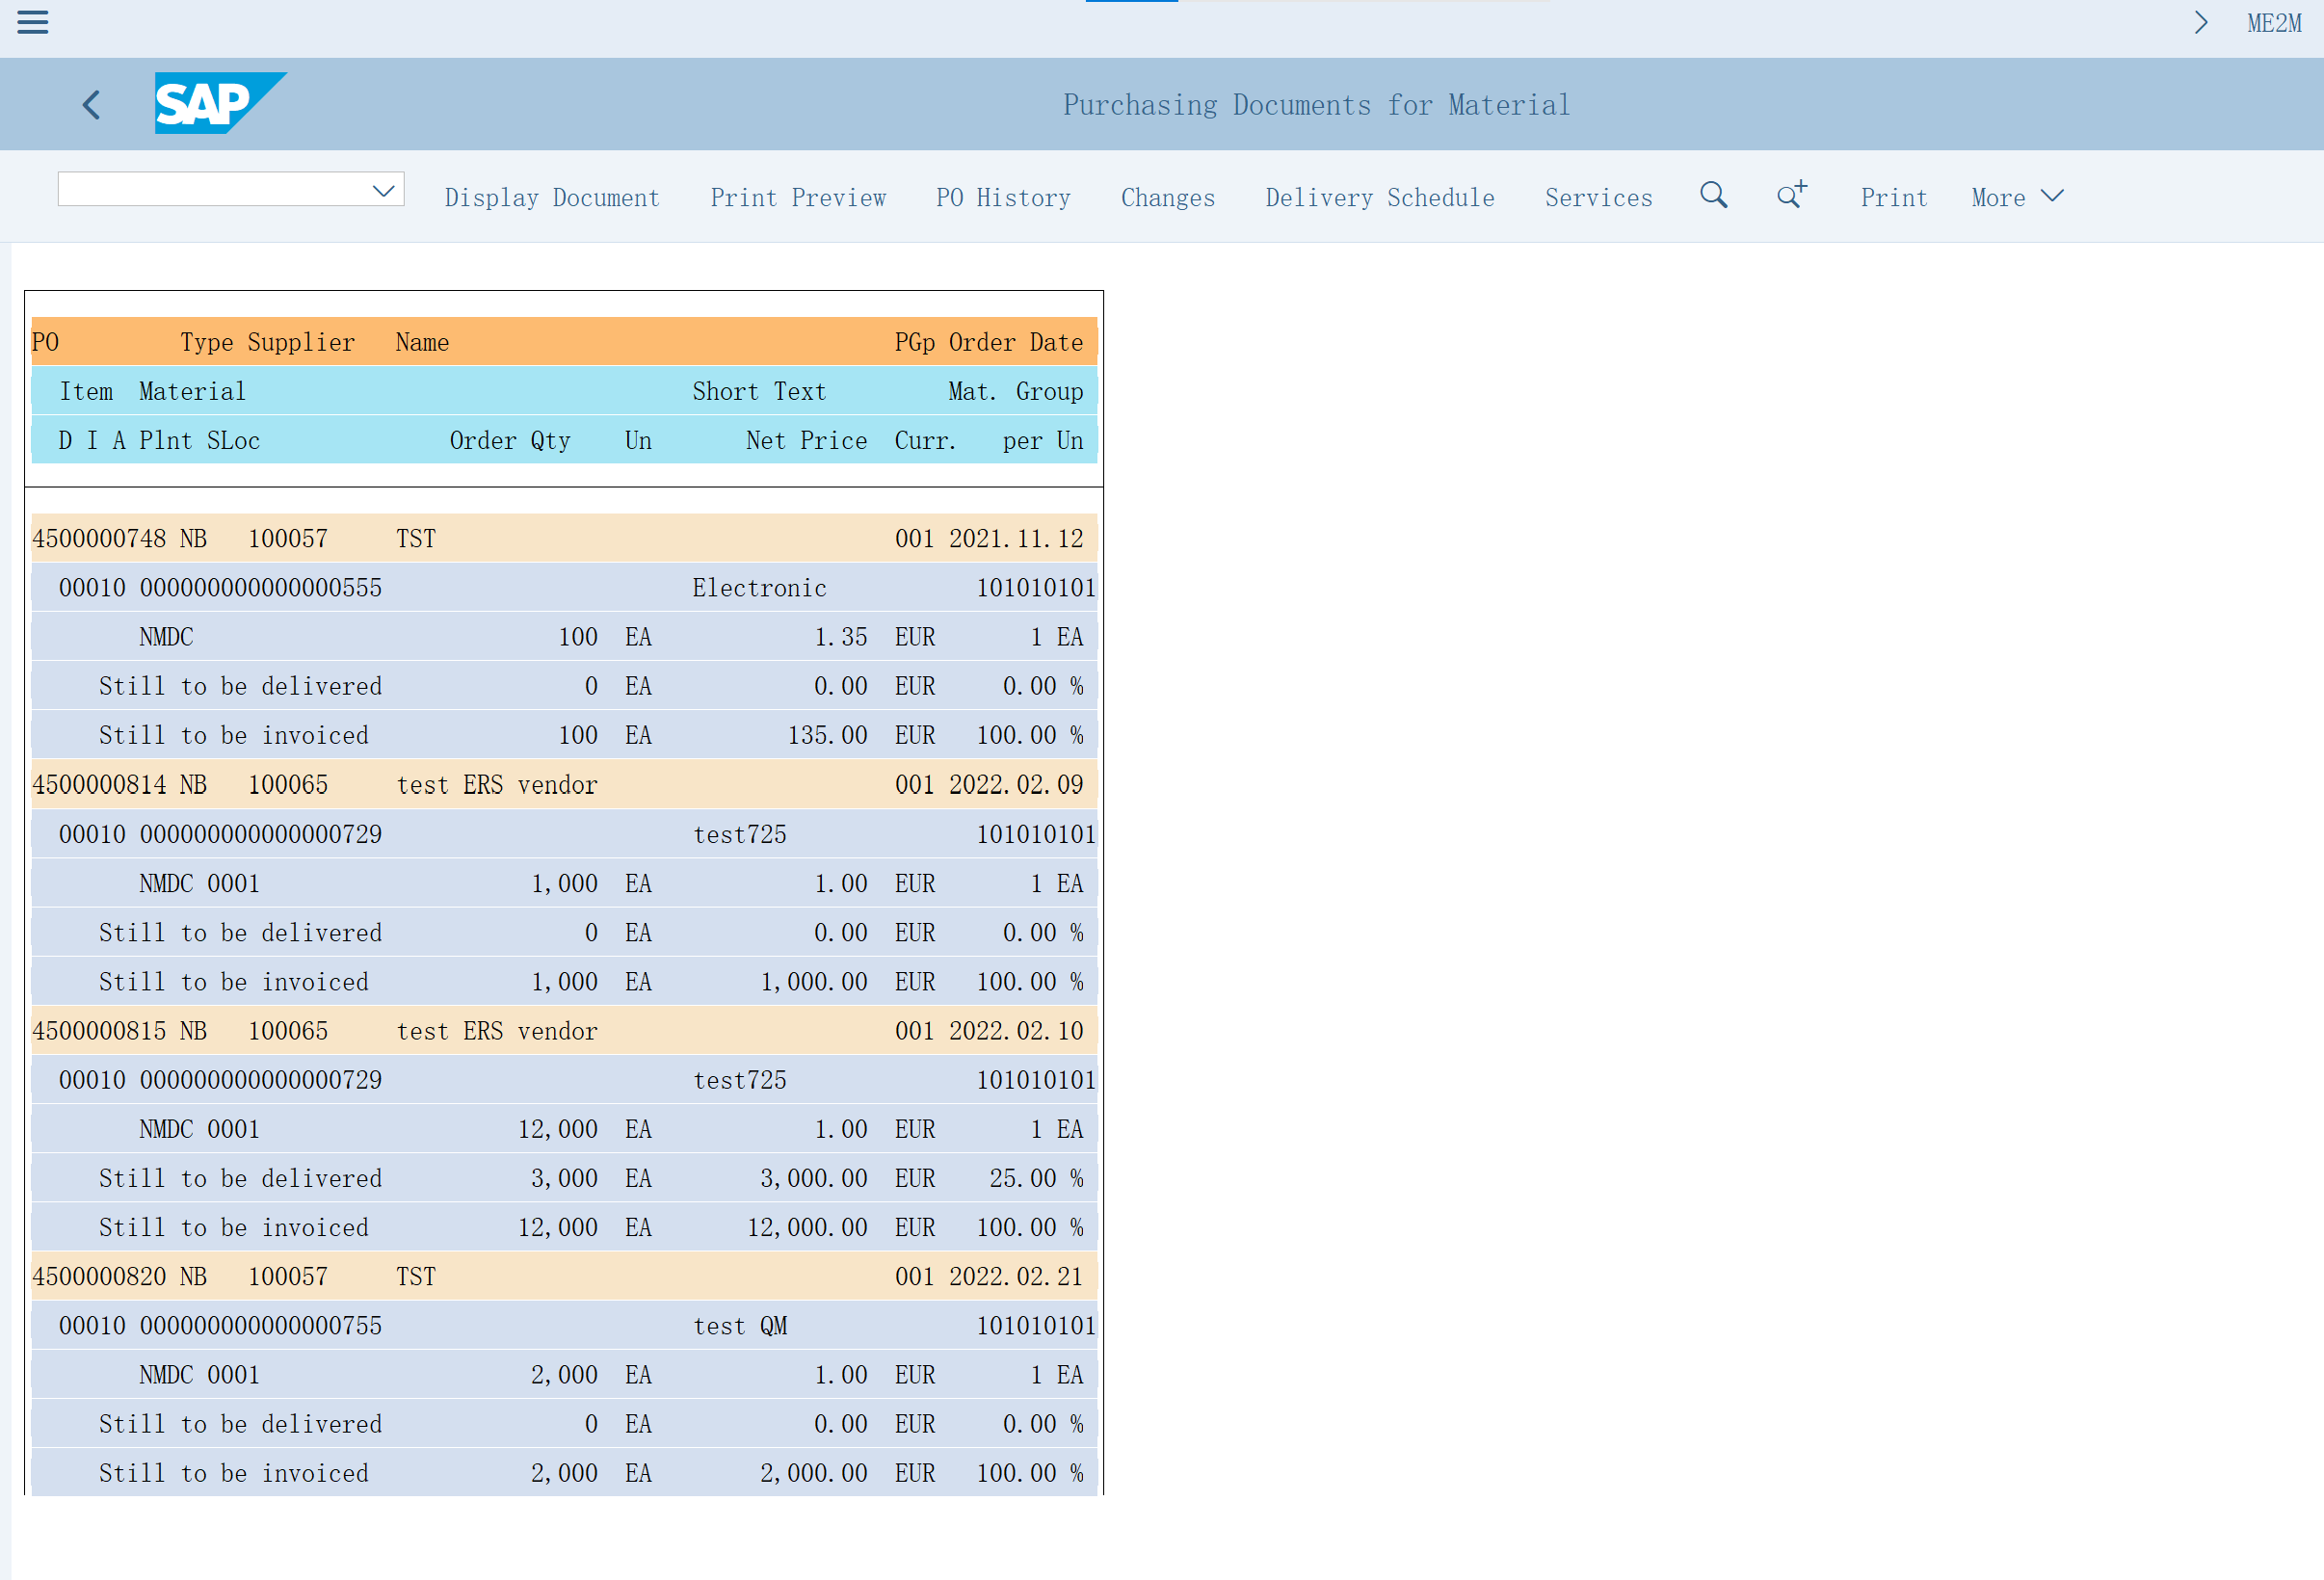Click the search magnifier icon
The image size is (2324, 1580).
1713,195
